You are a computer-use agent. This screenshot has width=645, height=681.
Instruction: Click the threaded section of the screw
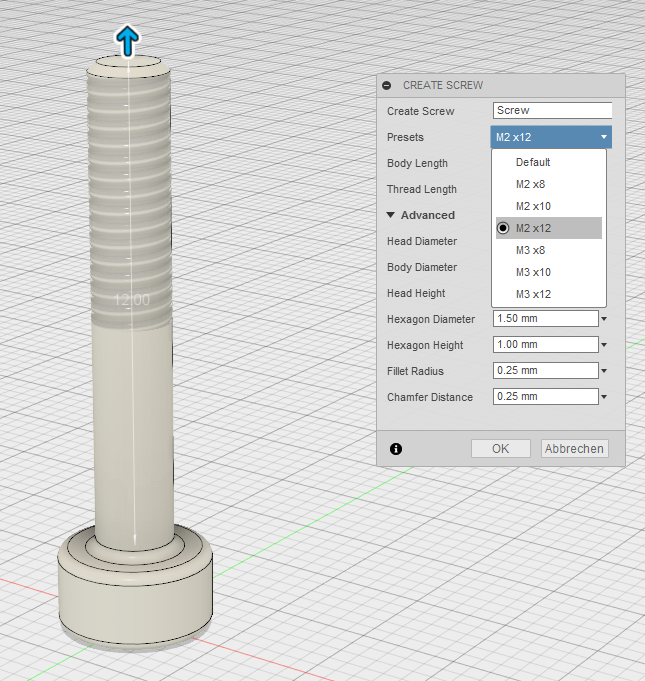point(129,200)
